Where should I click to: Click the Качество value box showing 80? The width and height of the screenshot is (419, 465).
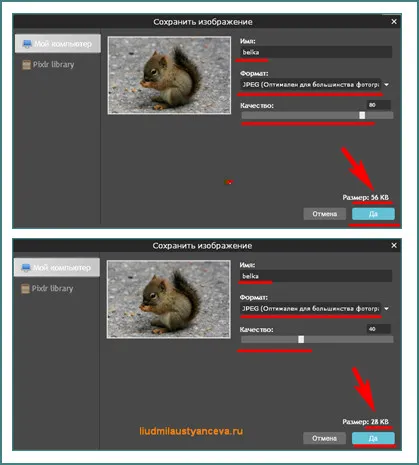click(x=379, y=105)
